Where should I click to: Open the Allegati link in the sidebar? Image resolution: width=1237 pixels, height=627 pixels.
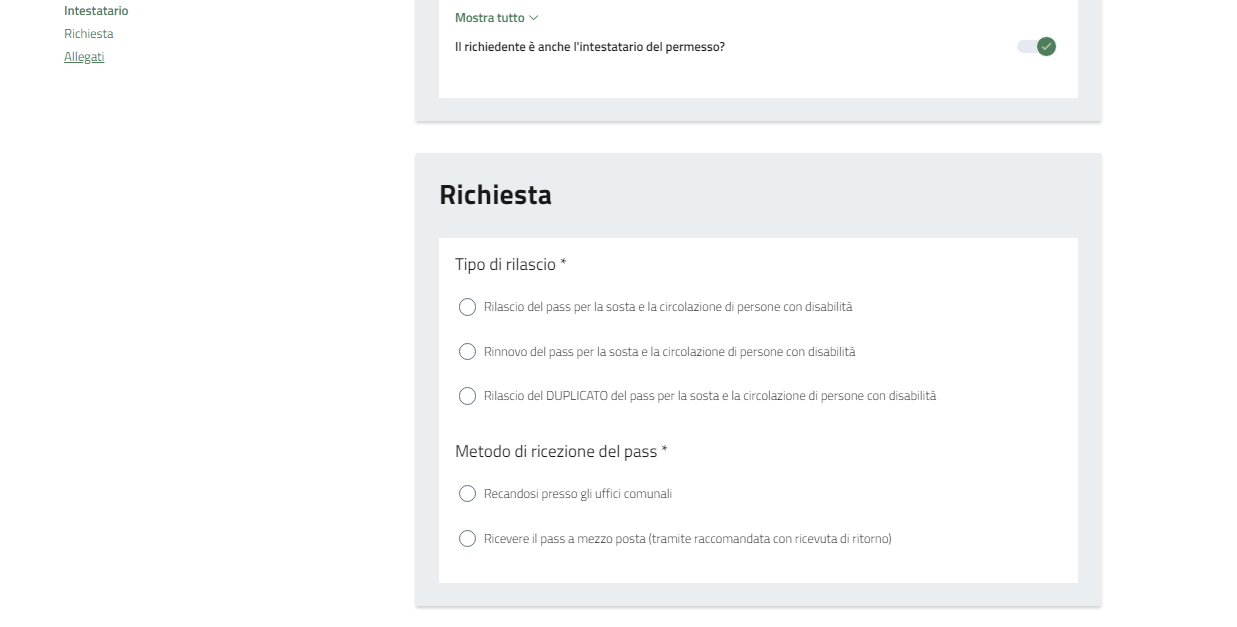[x=84, y=57]
